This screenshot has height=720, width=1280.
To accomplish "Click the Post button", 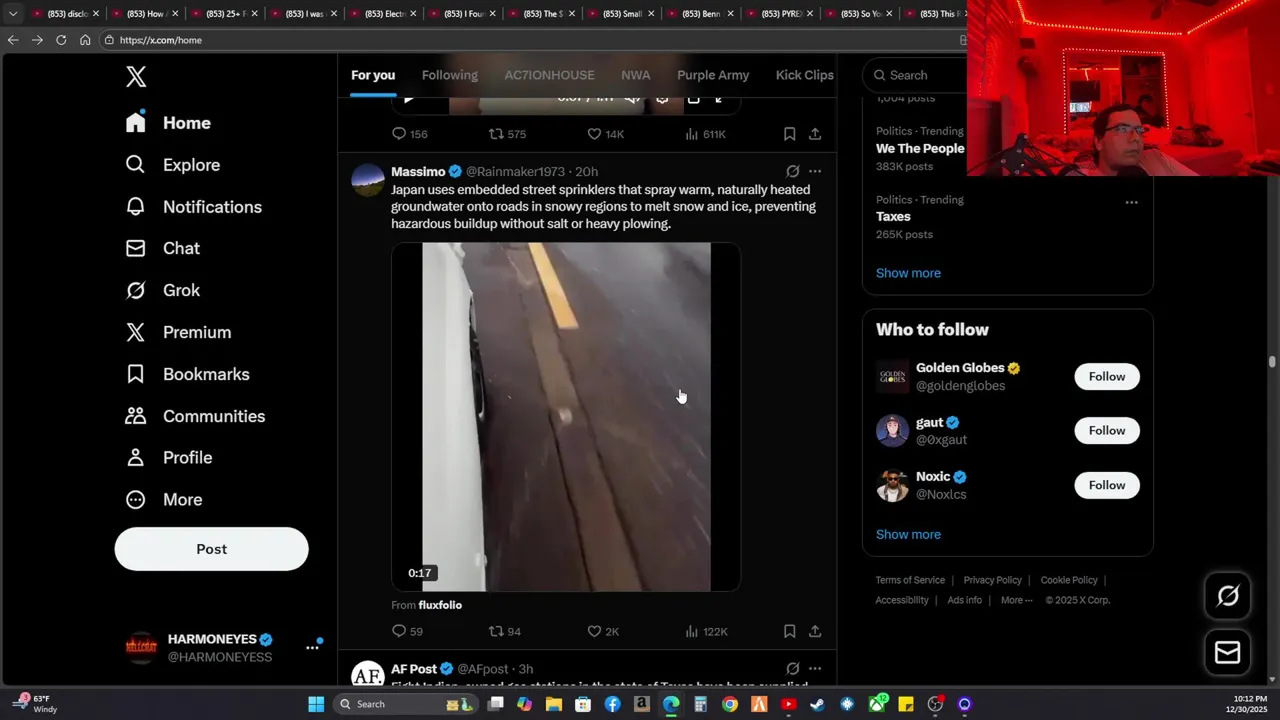I will tap(211, 549).
